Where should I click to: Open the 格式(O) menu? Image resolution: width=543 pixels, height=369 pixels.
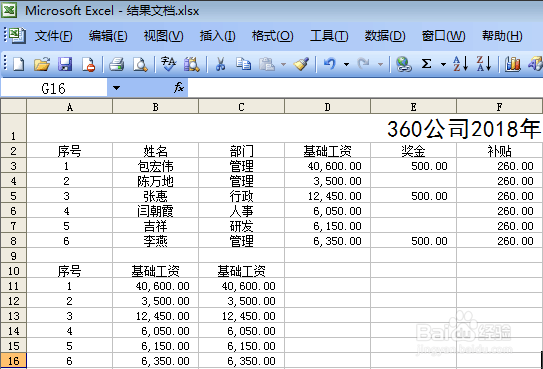(273, 36)
